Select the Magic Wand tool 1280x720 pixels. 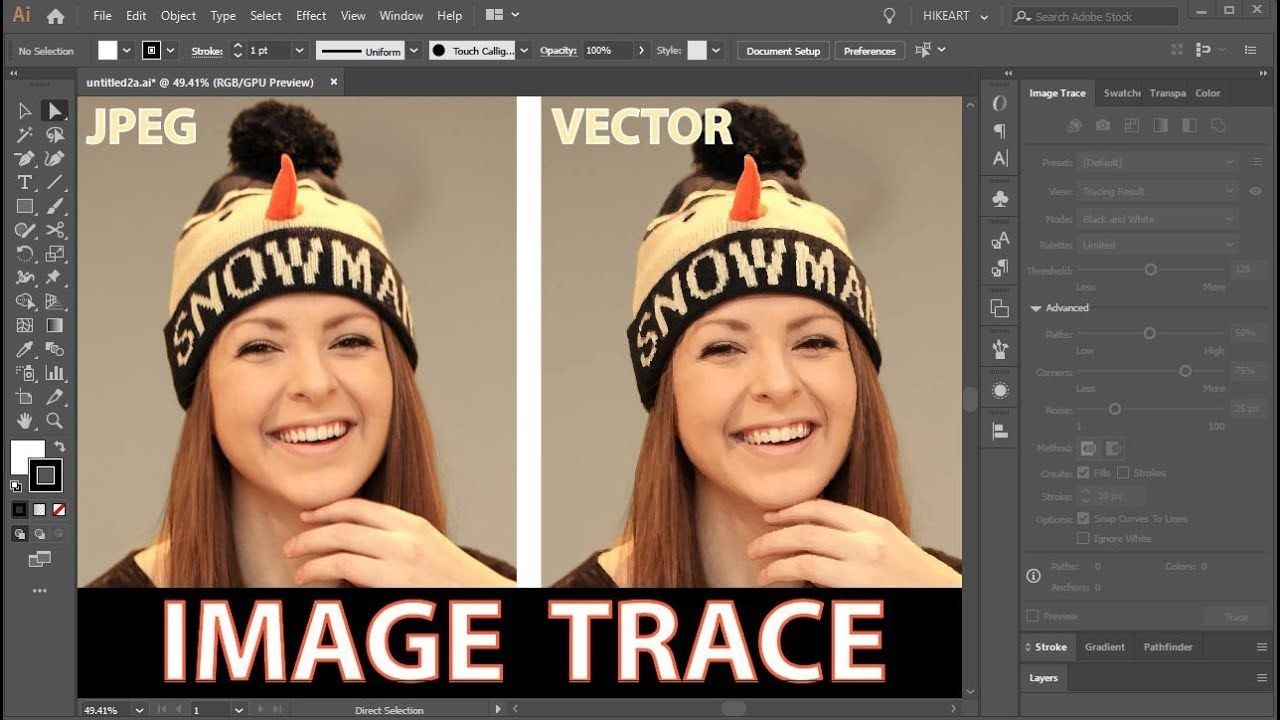point(24,135)
